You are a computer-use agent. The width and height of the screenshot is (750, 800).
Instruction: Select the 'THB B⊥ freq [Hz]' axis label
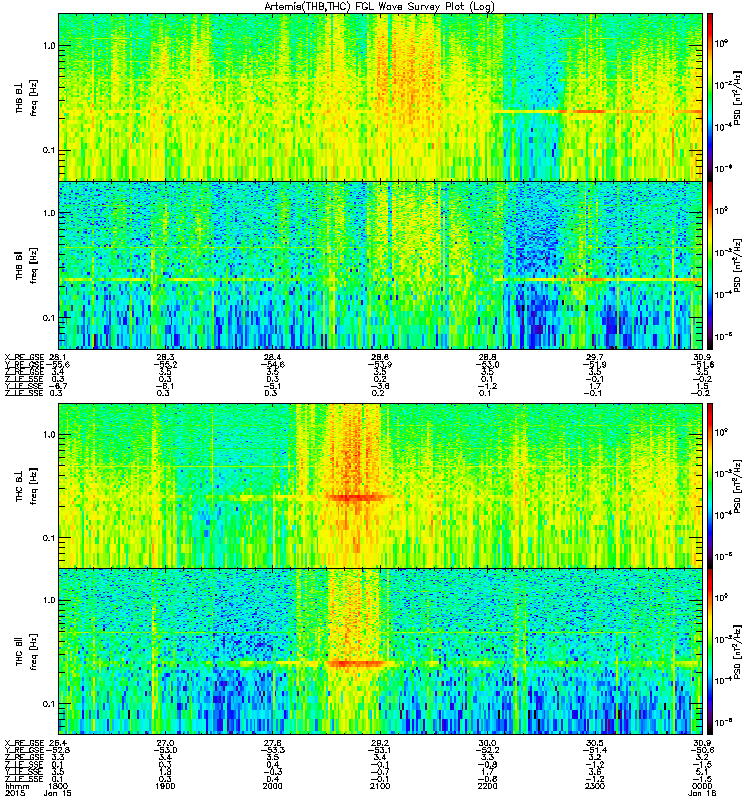[27, 97]
